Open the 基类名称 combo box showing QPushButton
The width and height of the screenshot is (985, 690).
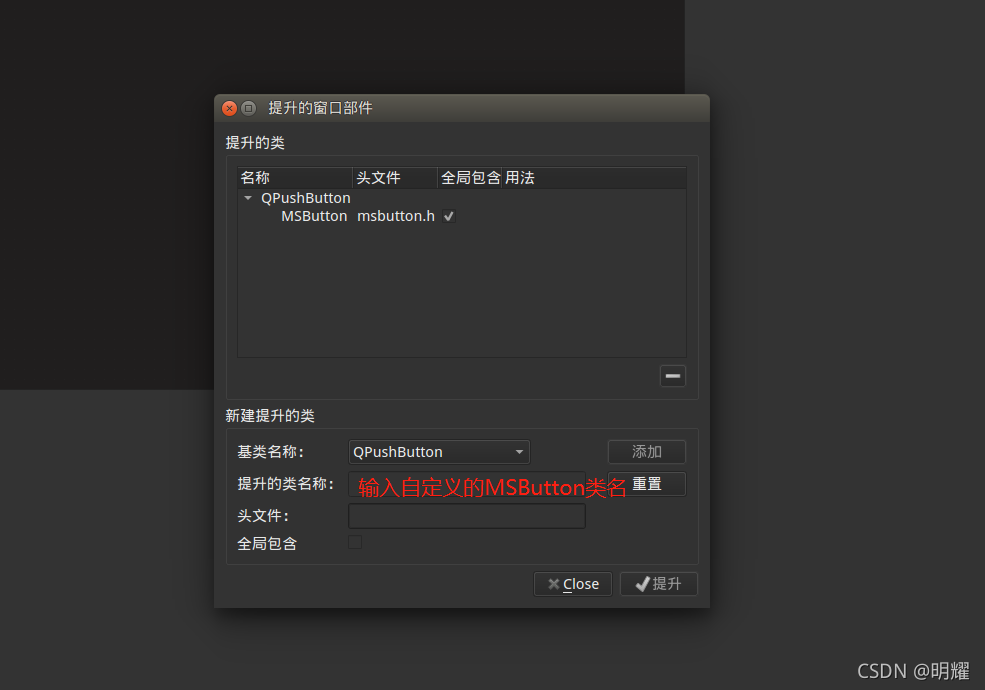coord(438,452)
